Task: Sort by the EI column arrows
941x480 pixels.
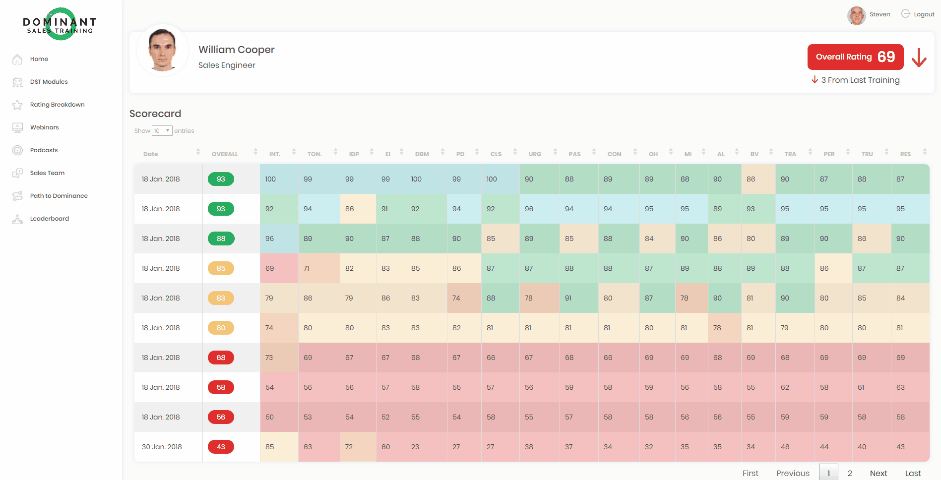Action: (401, 153)
